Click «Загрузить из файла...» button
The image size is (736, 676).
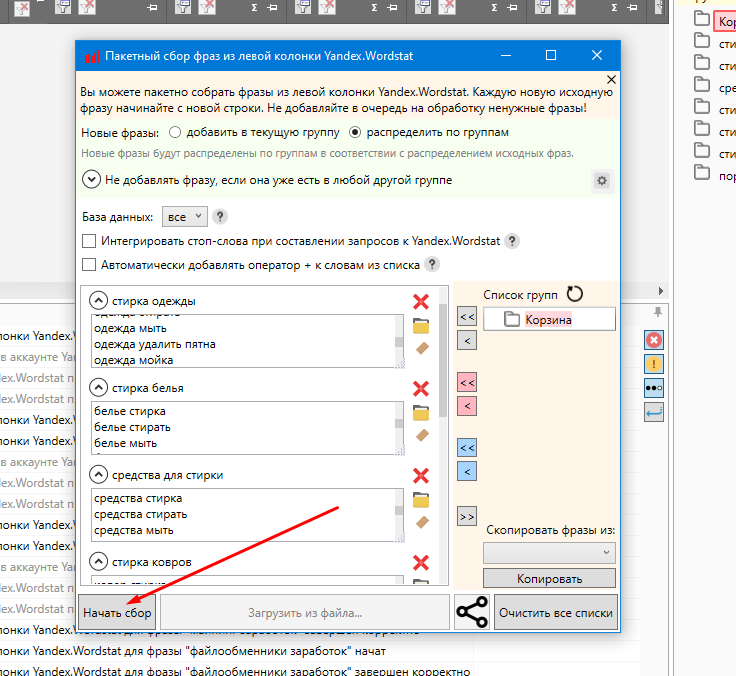tap(305, 613)
